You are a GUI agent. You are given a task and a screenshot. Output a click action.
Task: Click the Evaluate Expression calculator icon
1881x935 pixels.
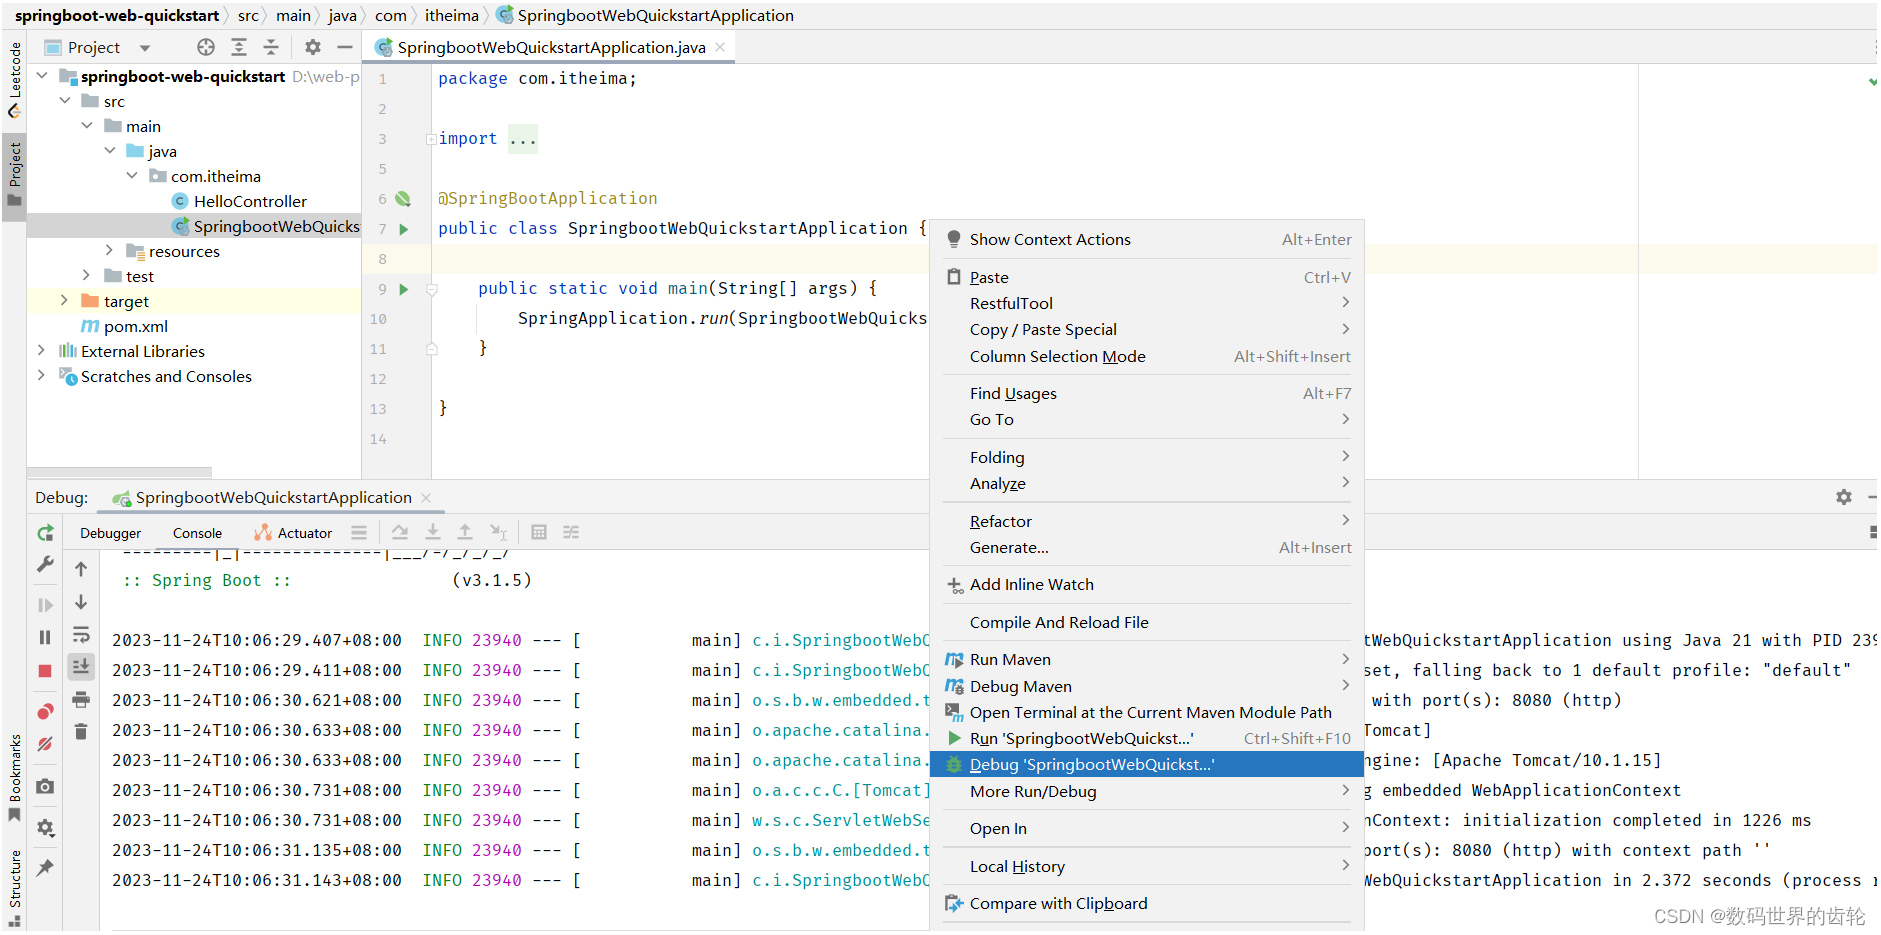[x=539, y=532]
